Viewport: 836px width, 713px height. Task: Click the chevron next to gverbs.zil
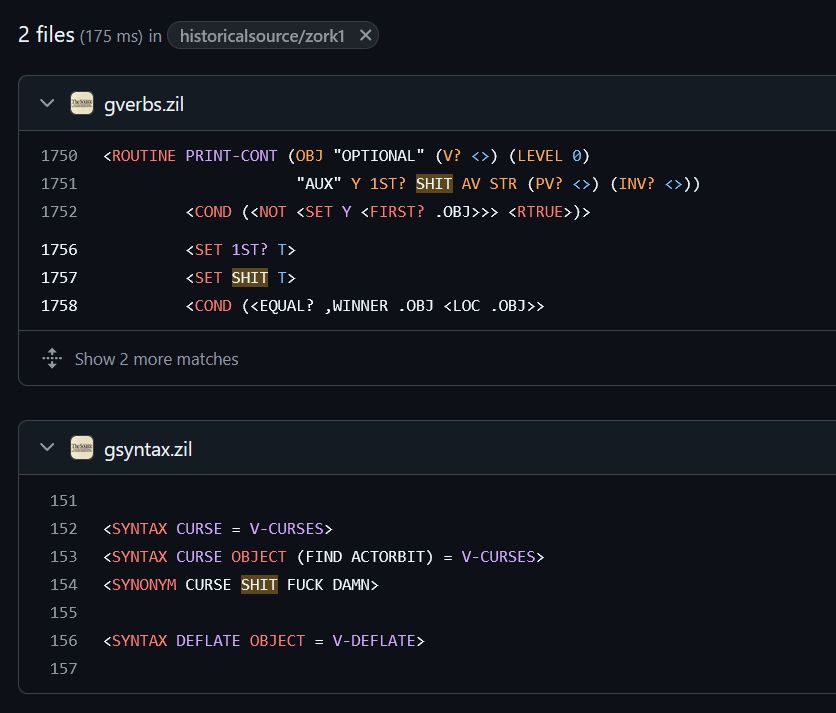click(46, 103)
